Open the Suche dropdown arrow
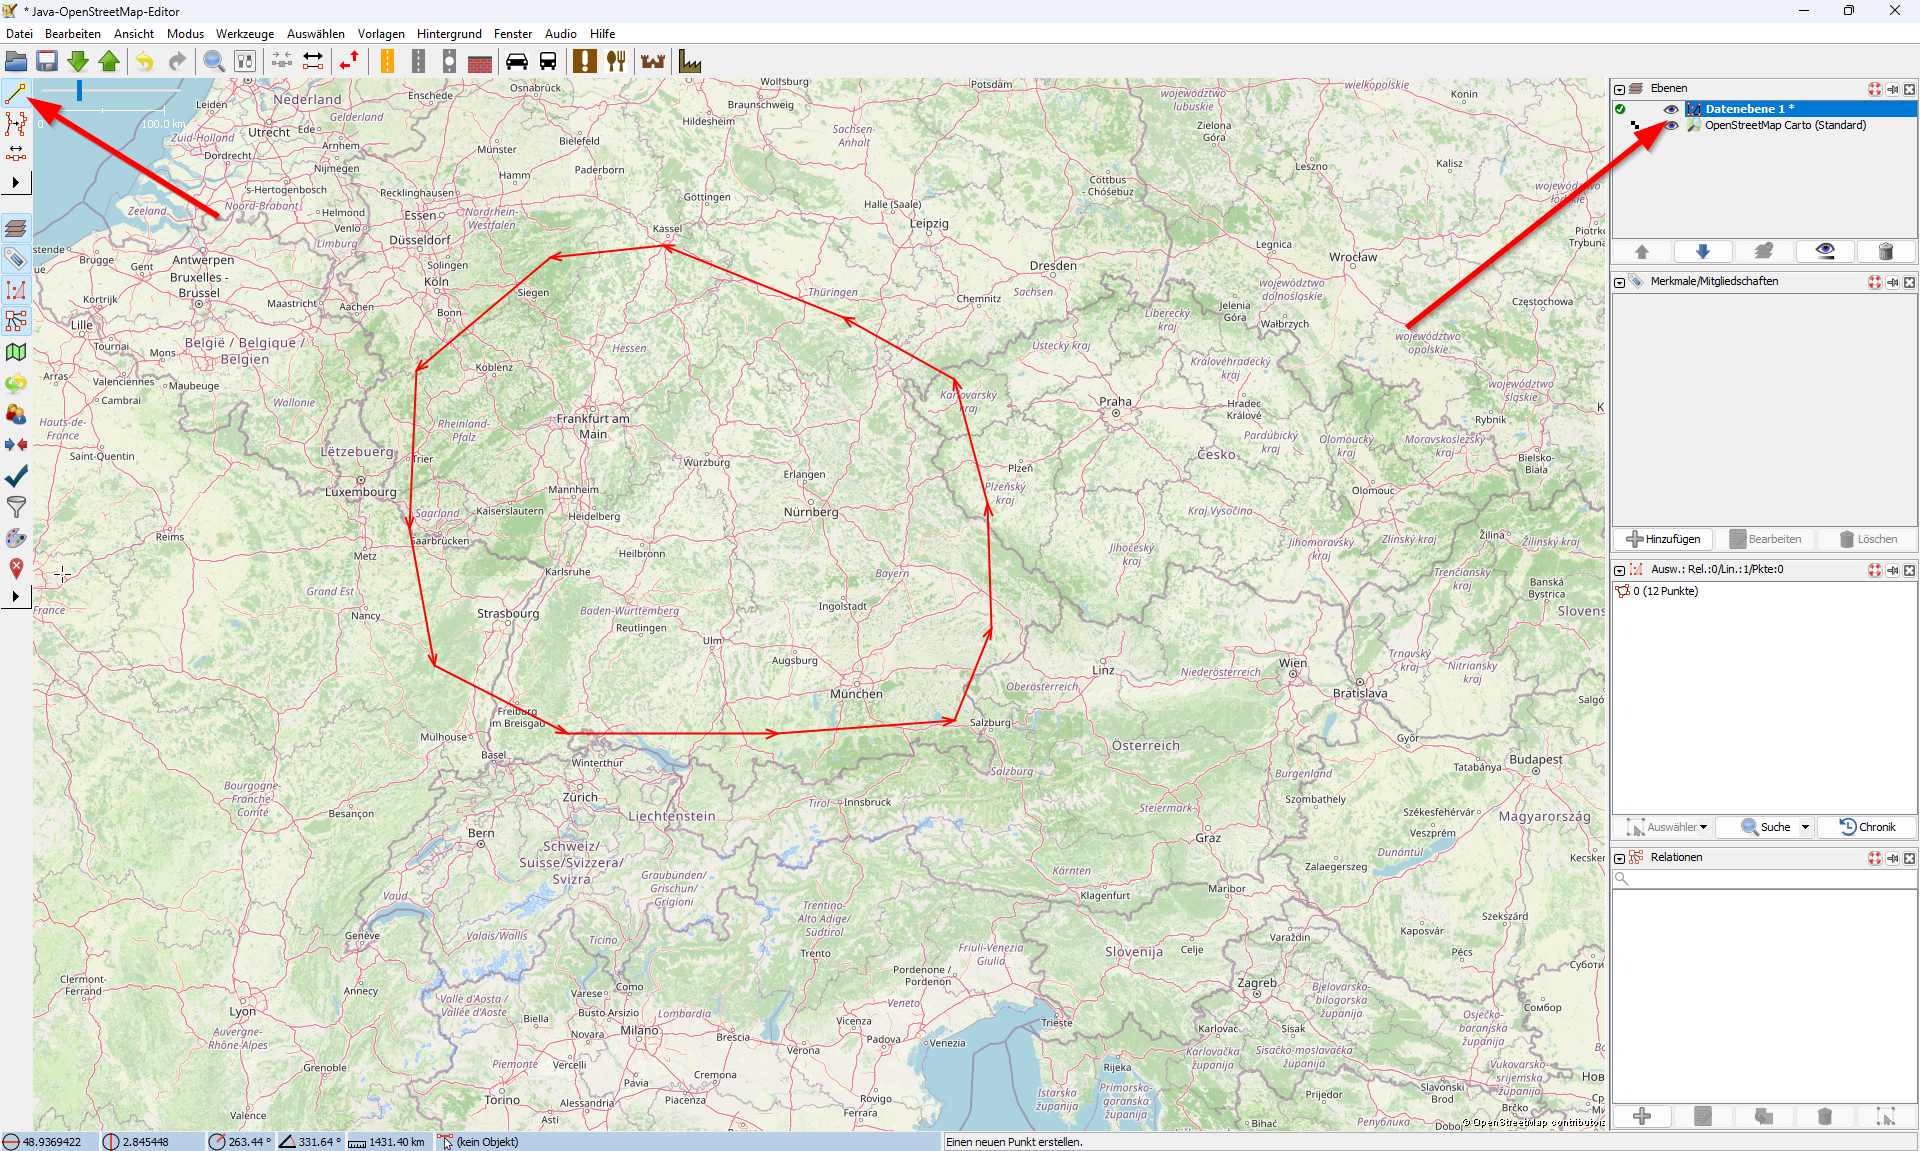Image resolution: width=1920 pixels, height=1151 pixels. point(1805,827)
